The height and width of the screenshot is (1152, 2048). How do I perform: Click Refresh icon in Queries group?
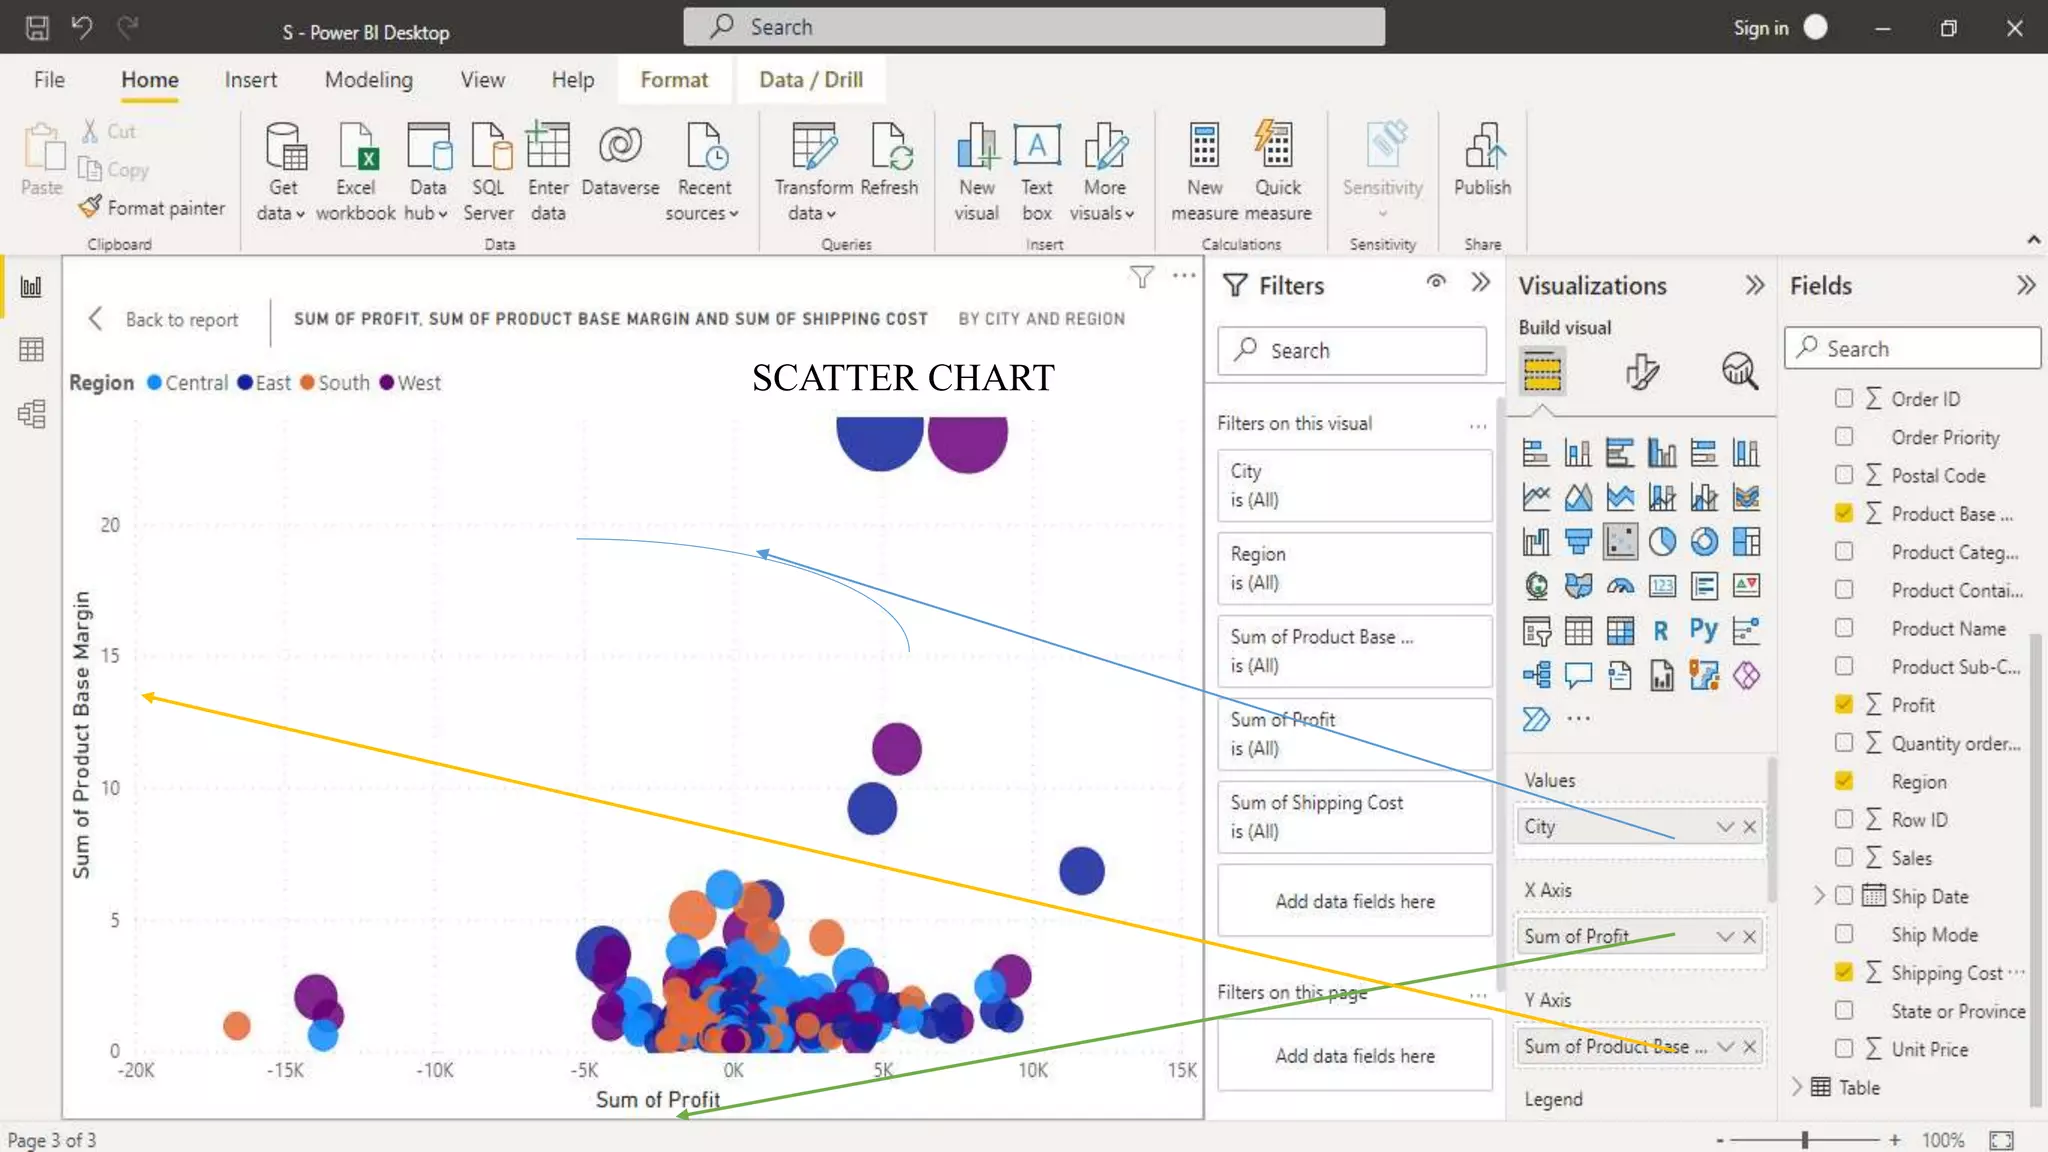pyautogui.click(x=889, y=146)
